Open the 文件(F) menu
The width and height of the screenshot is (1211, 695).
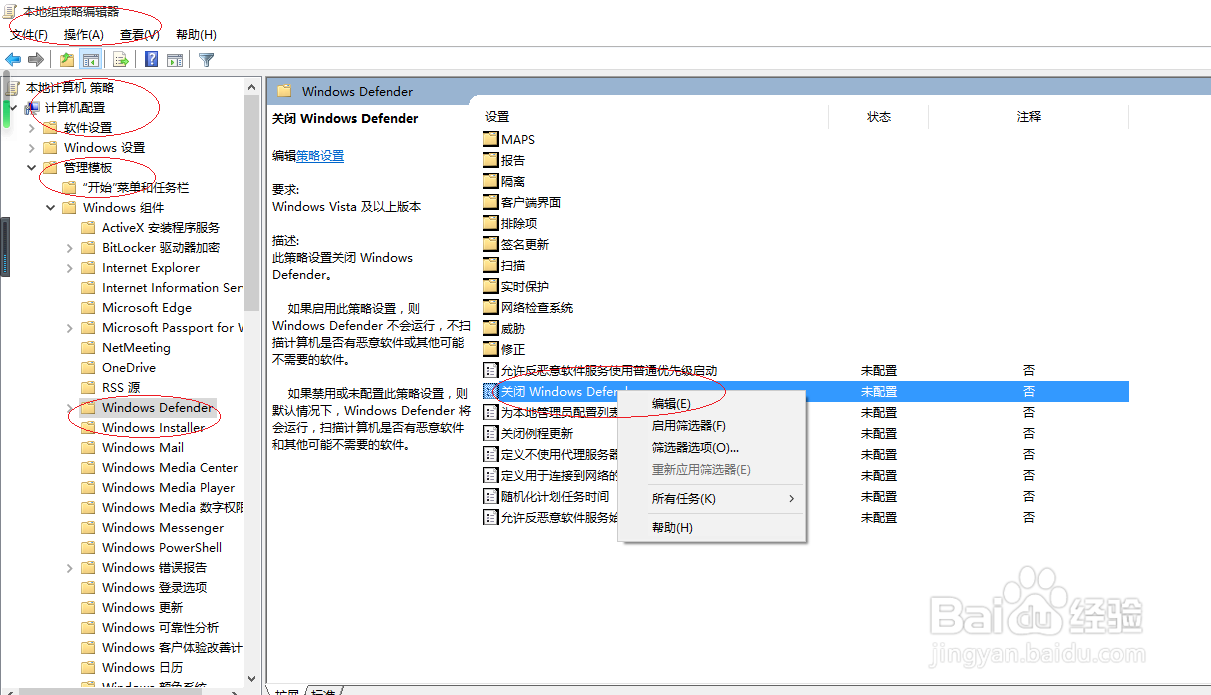point(29,35)
